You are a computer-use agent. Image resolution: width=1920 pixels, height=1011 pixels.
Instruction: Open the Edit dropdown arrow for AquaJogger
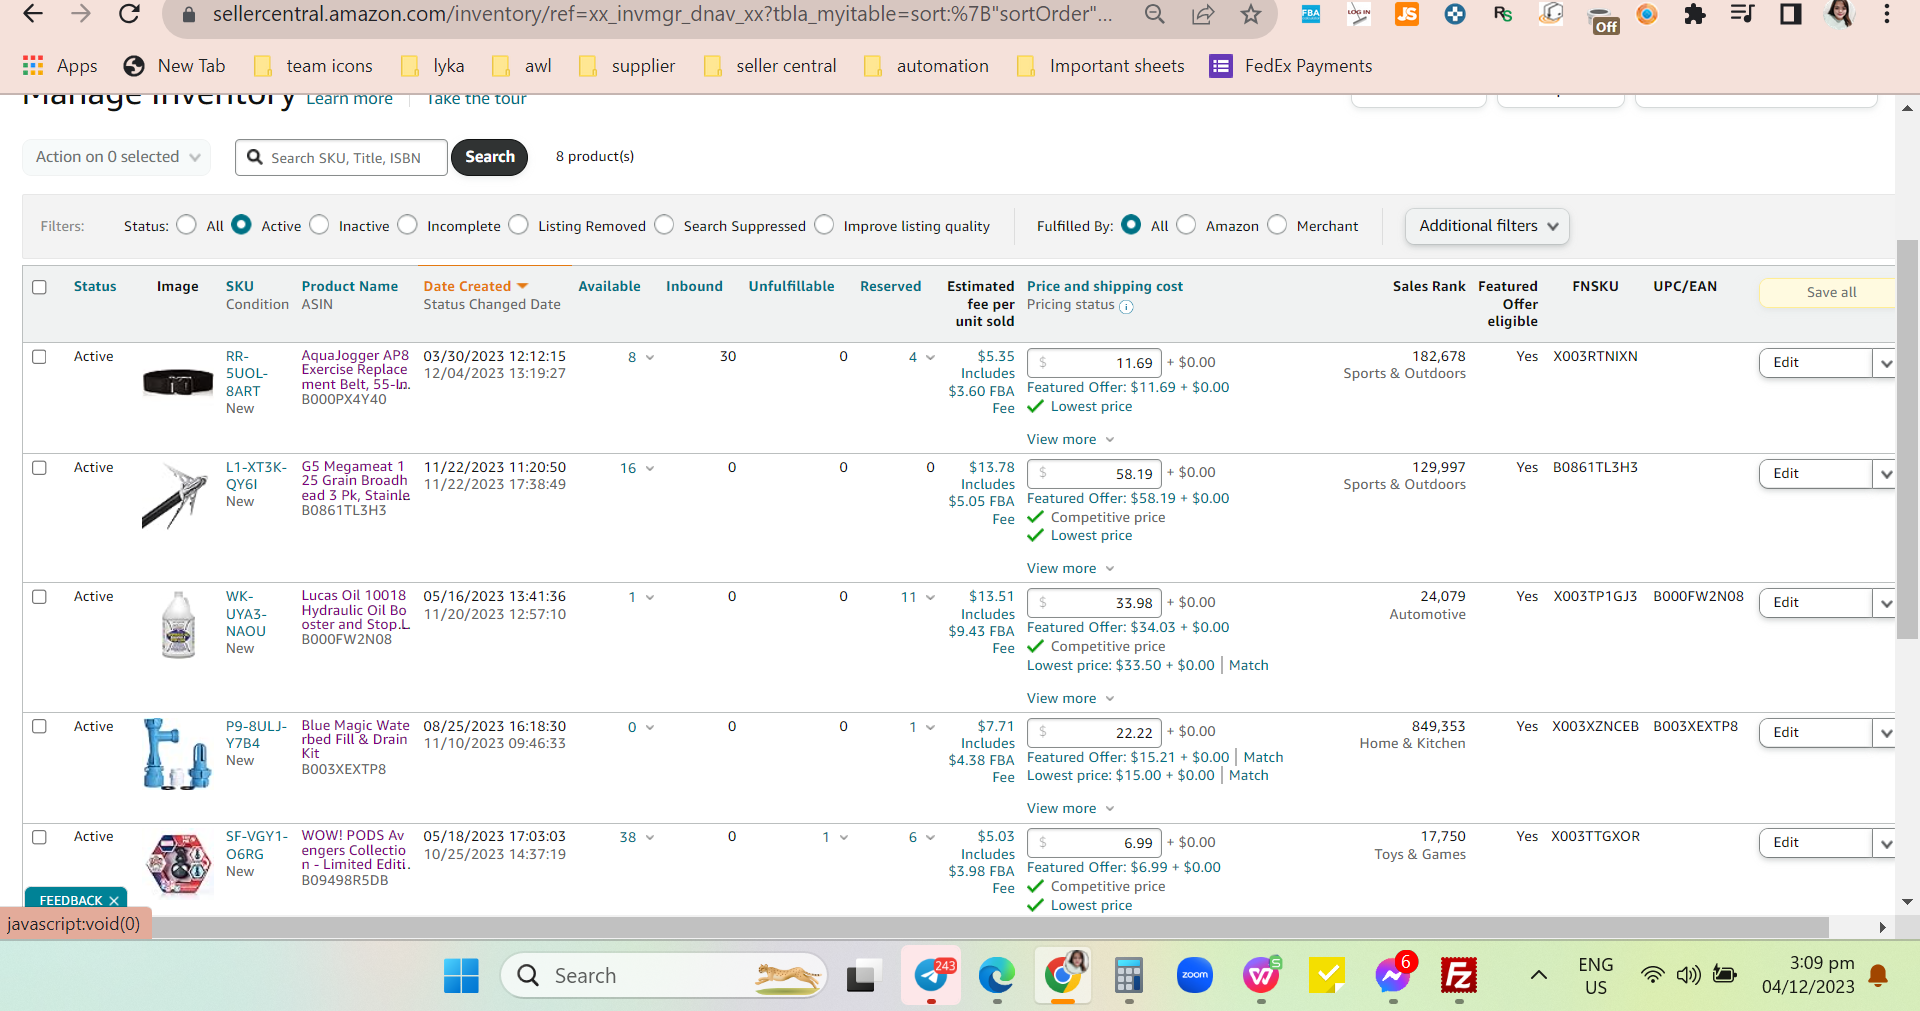click(1886, 363)
